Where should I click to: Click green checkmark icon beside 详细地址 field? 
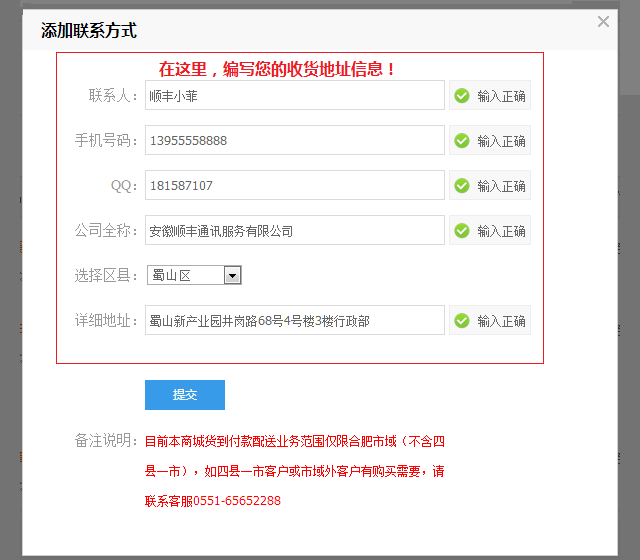click(462, 321)
